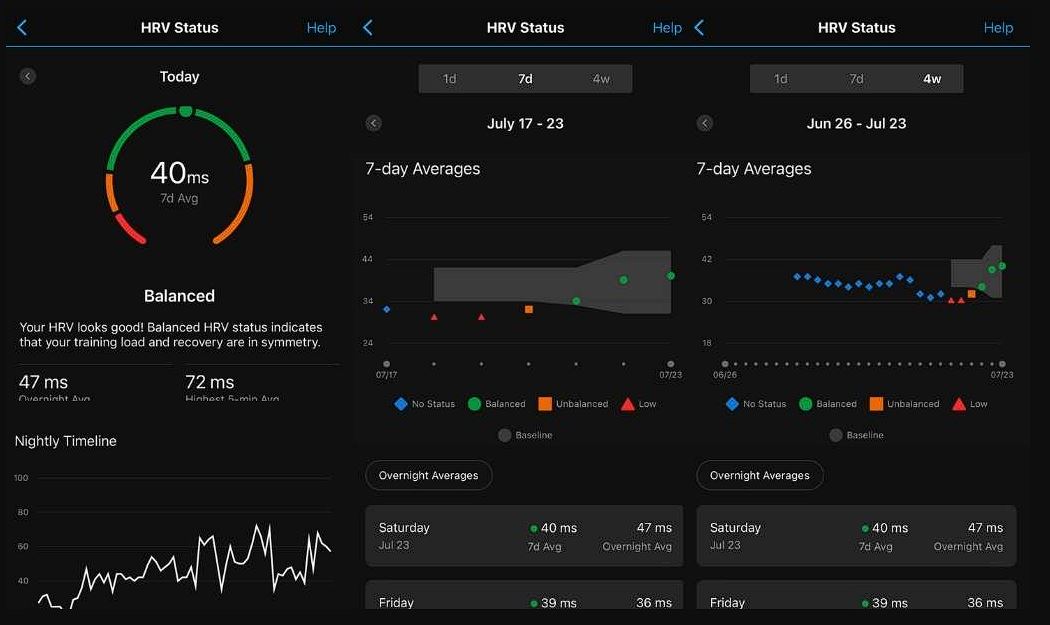The width and height of the screenshot is (1050, 625).
Task: Tap green marker atop the HRV gauge
Action: coord(185,111)
